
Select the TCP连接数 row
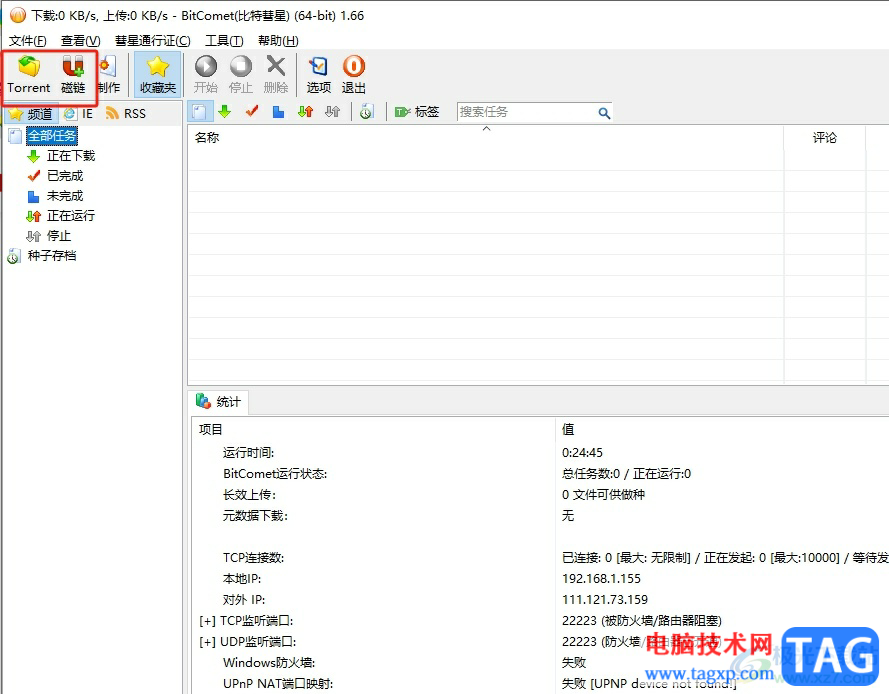pos(541,558)
